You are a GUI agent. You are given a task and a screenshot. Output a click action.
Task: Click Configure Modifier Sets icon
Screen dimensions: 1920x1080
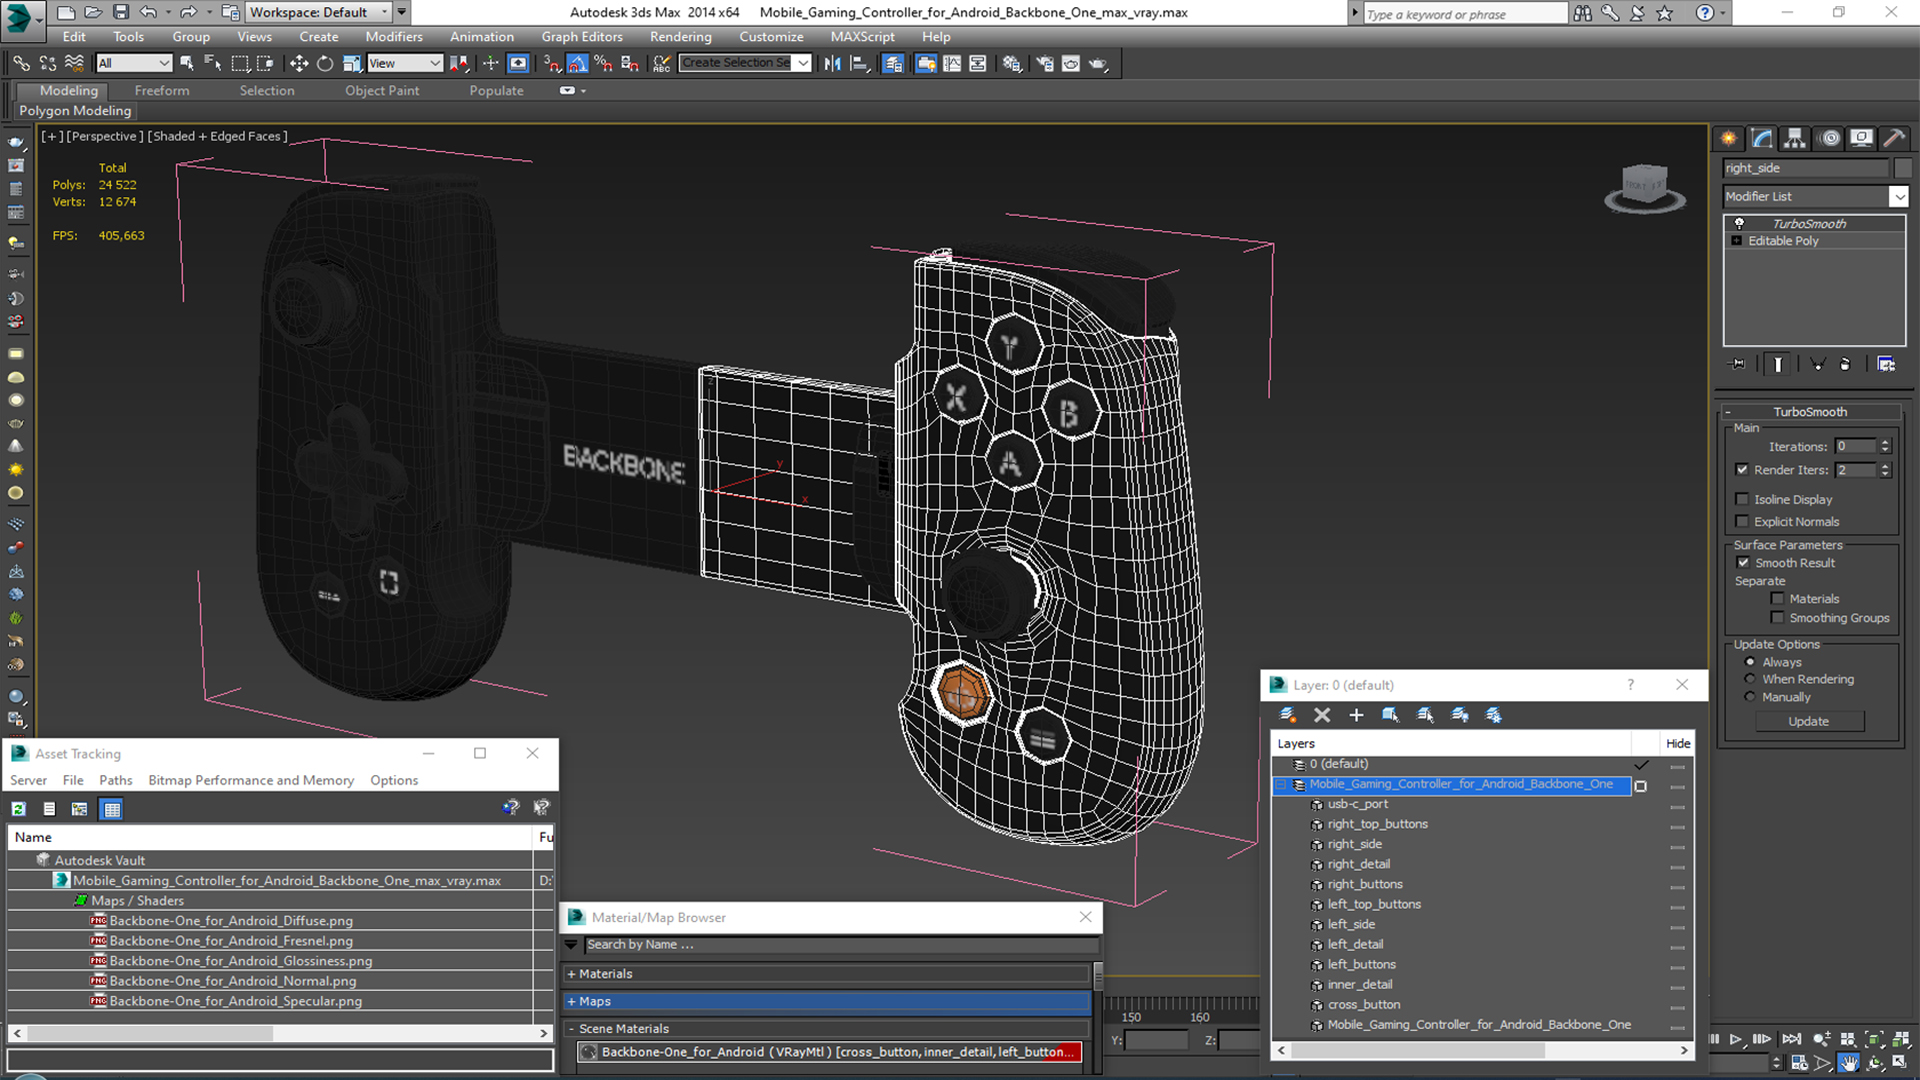1886,364
